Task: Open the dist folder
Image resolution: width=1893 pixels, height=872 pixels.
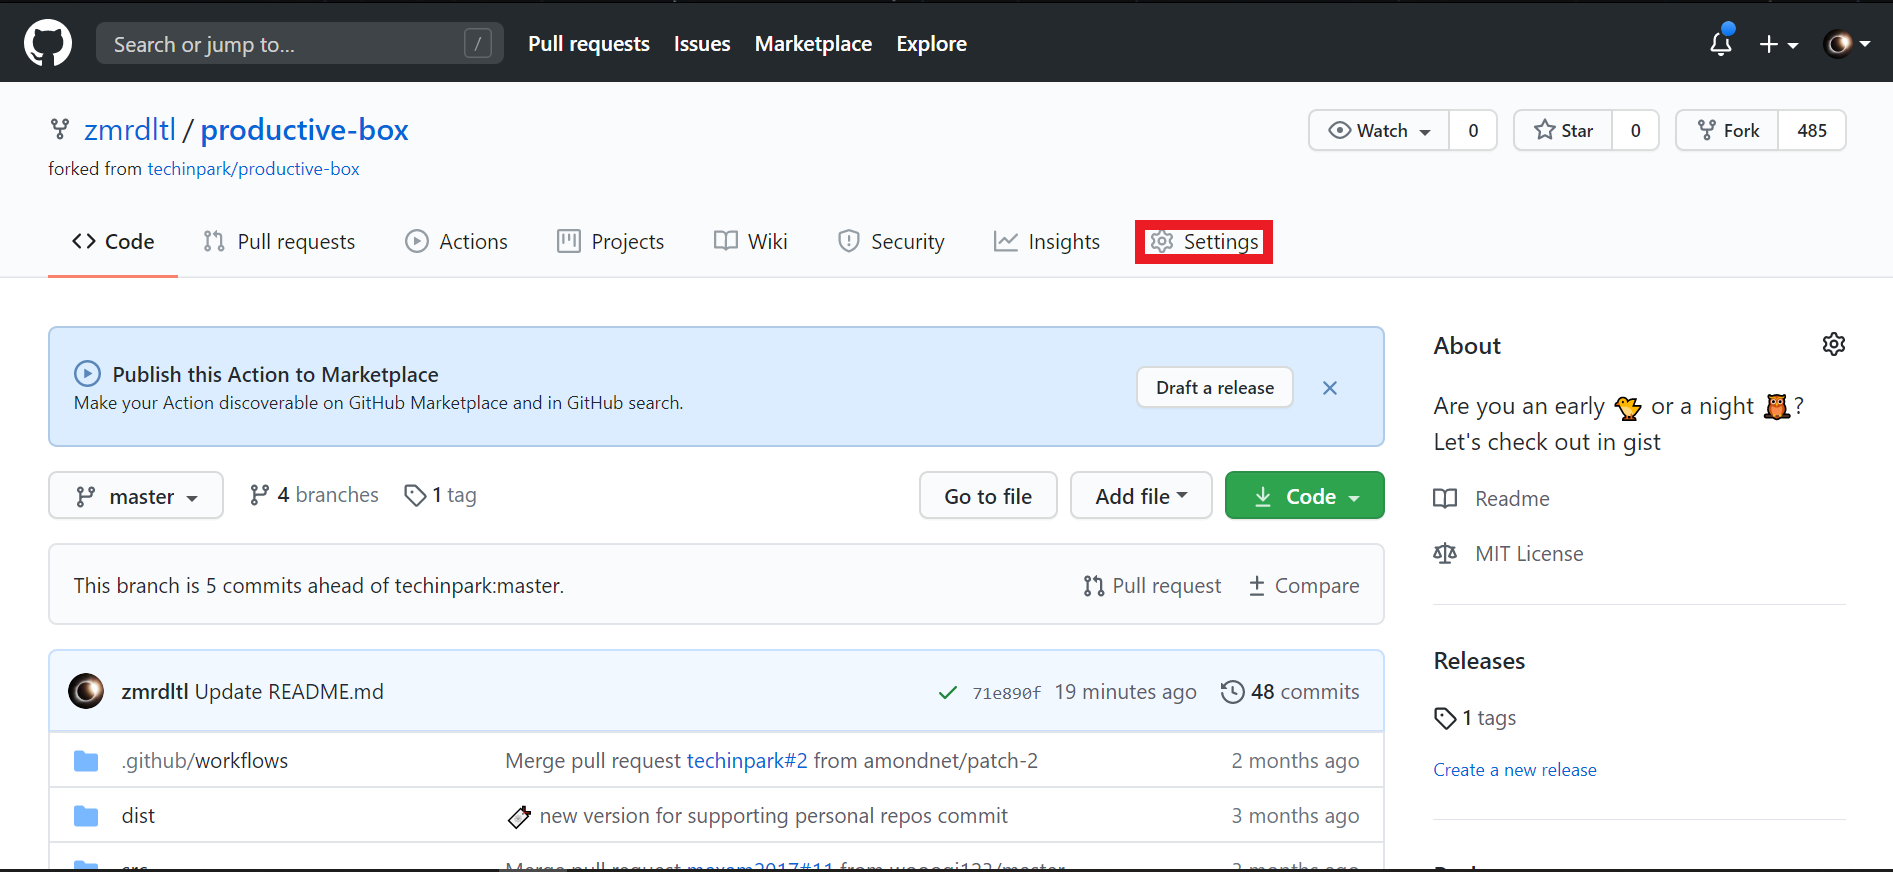Action: (x=138, y=816)
